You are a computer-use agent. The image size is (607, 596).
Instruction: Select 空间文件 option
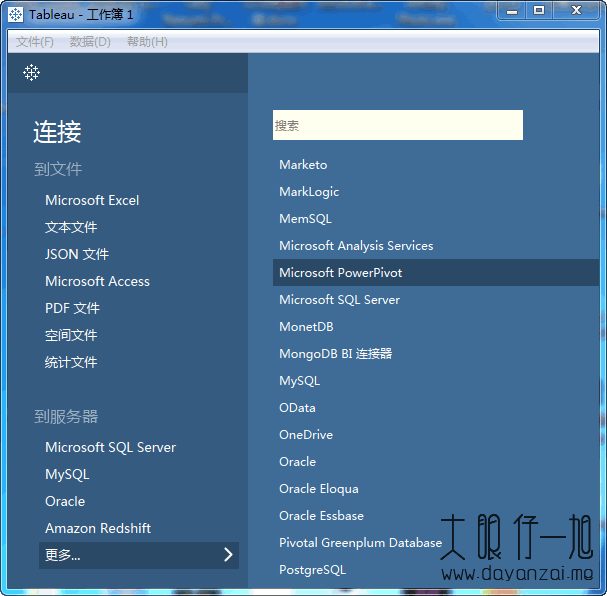[x=71, y=335]
